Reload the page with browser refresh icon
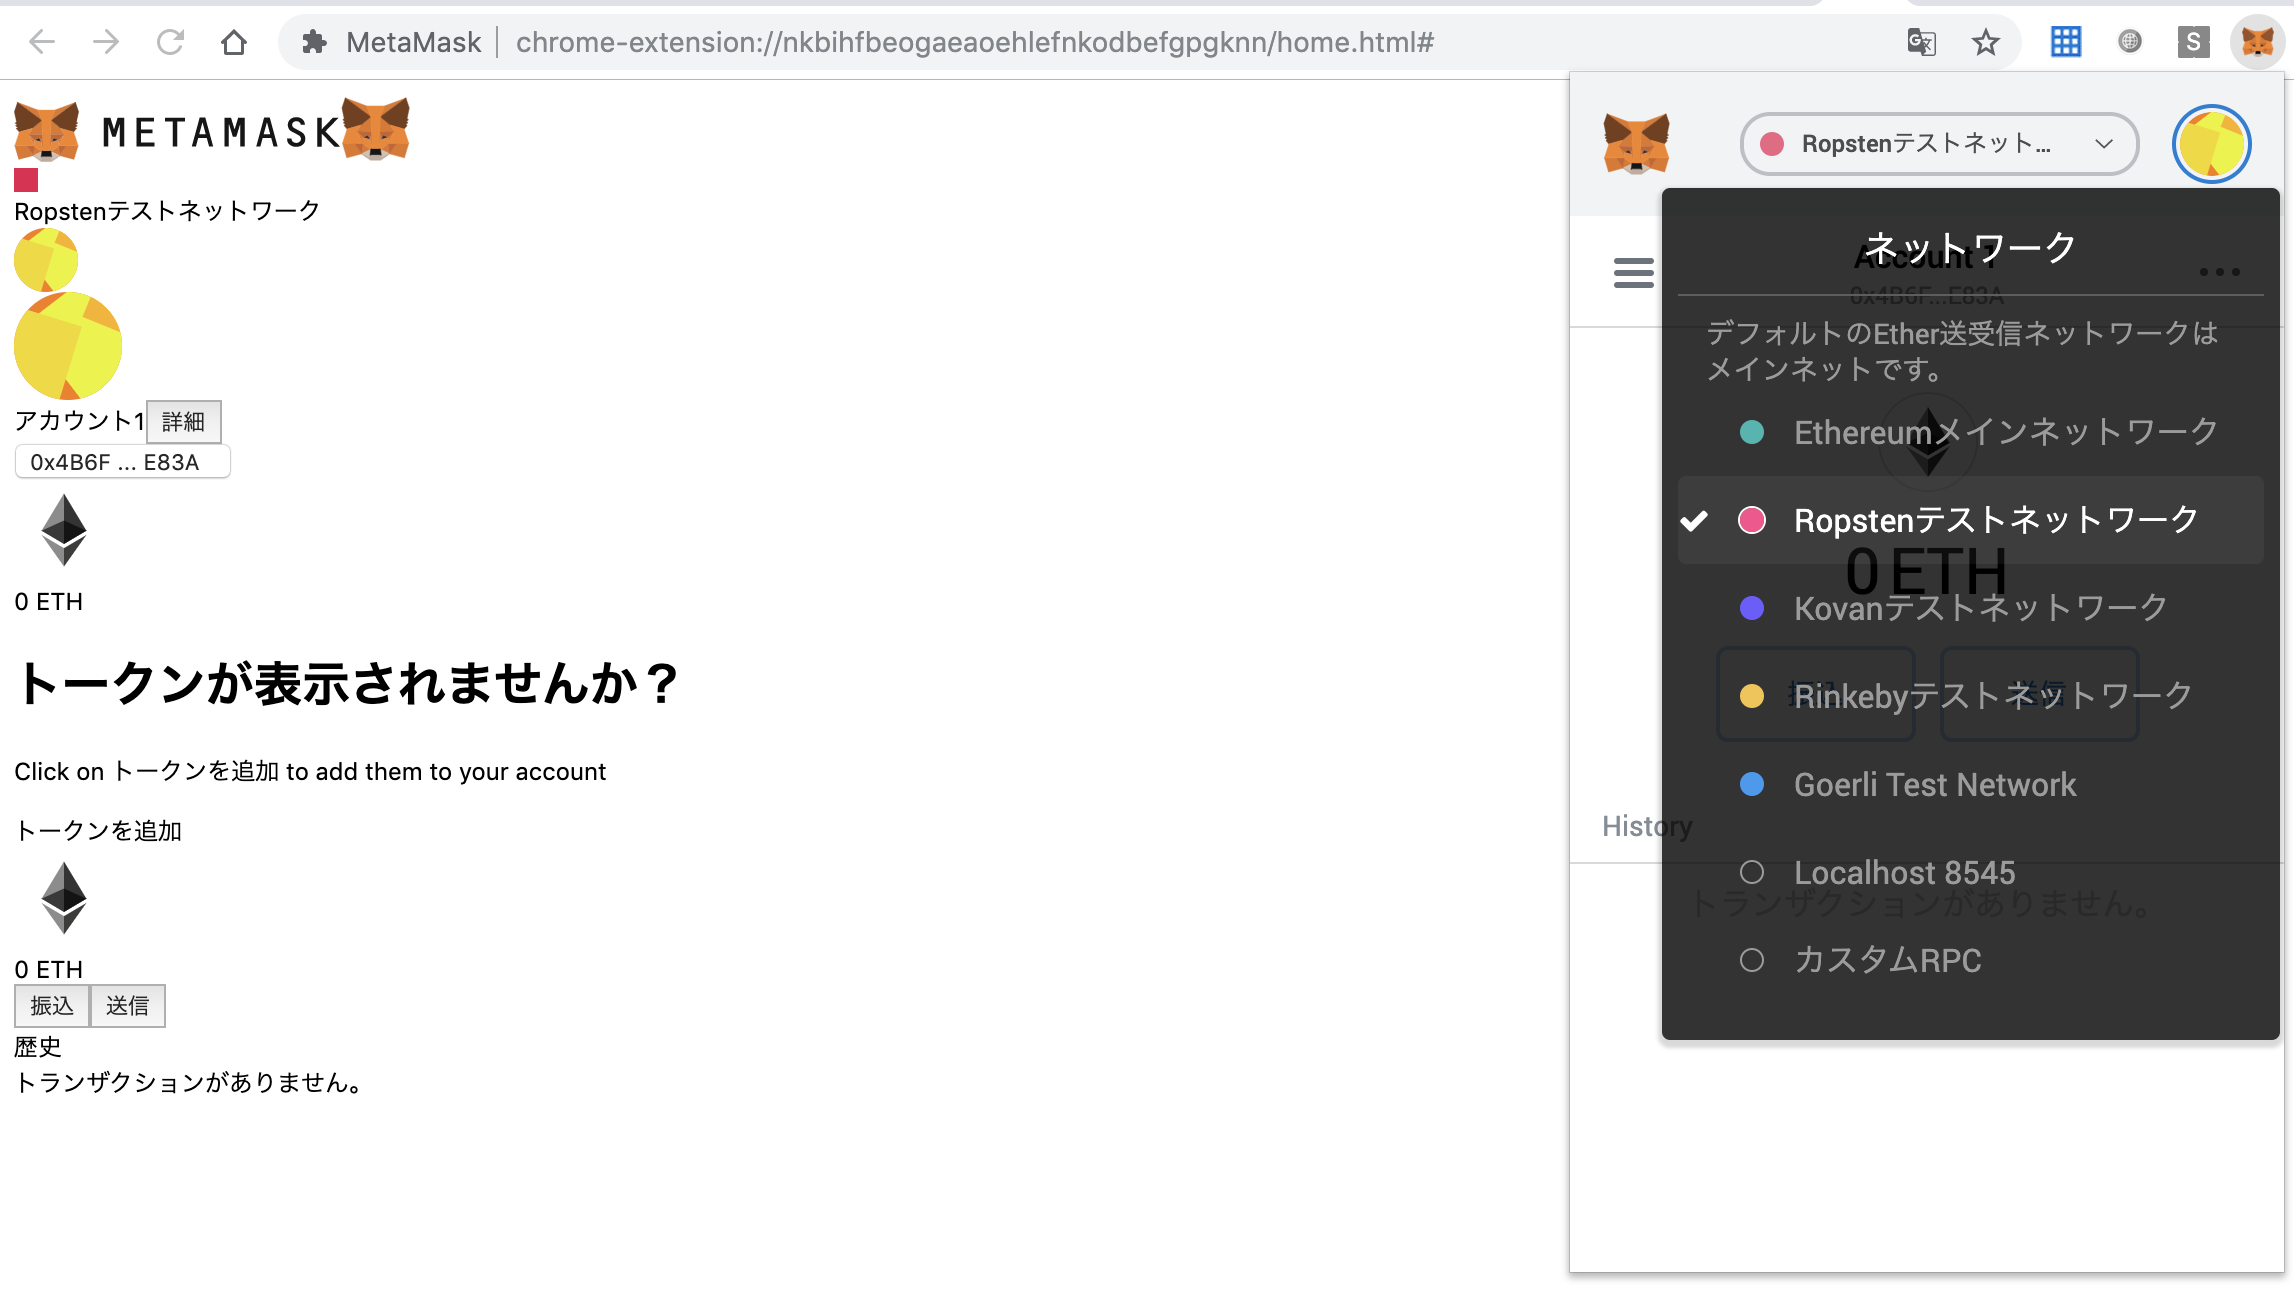Viewport: 2294px width, 1316px height. pyautogui.click(x=170, y=42)
